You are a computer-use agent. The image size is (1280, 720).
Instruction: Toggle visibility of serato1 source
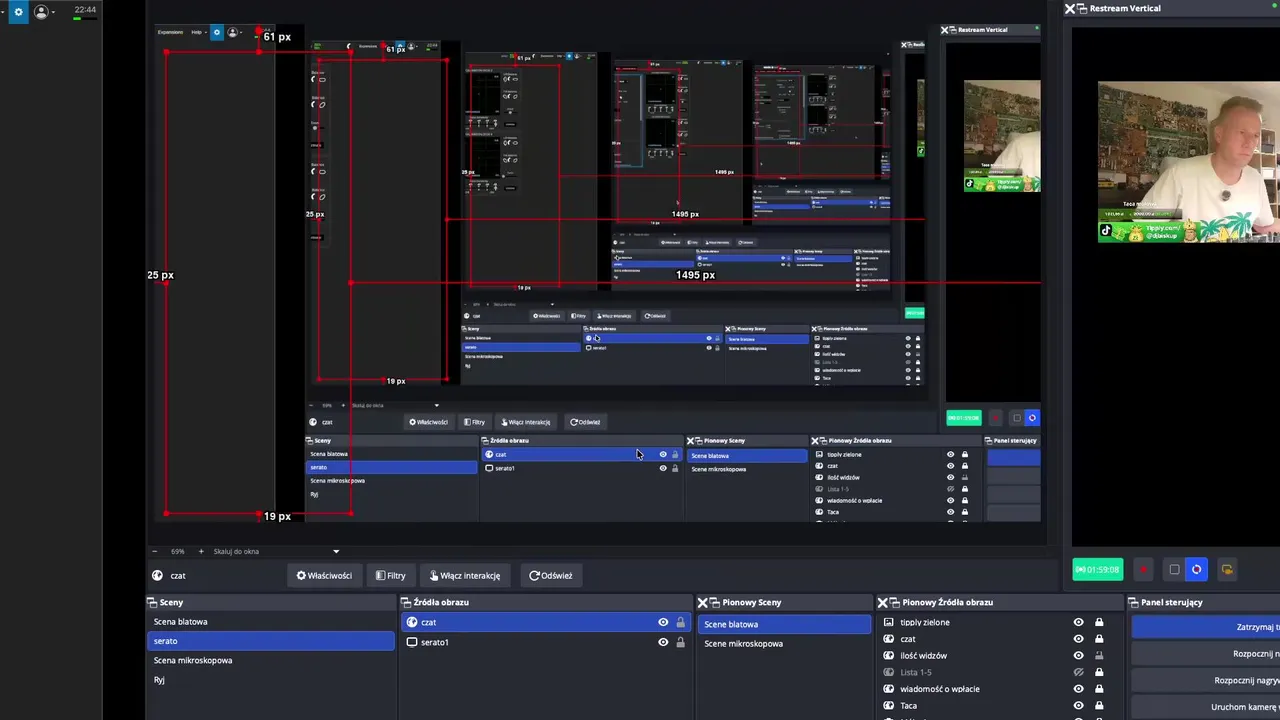click(663, 642)
